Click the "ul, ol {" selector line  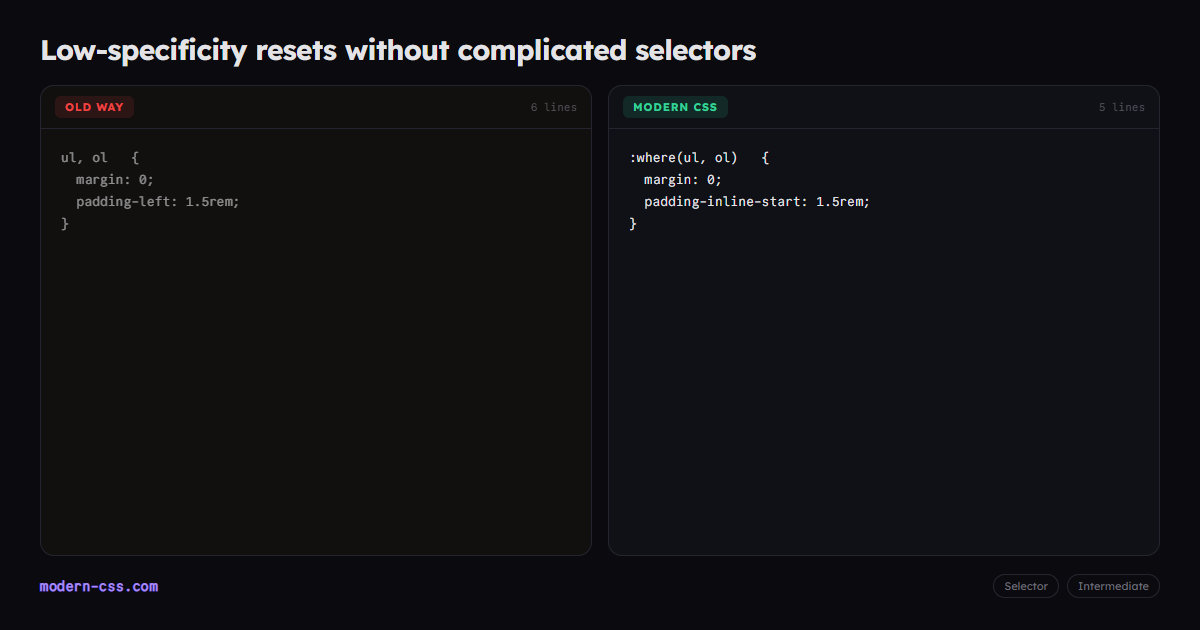(x=100, y=158)
